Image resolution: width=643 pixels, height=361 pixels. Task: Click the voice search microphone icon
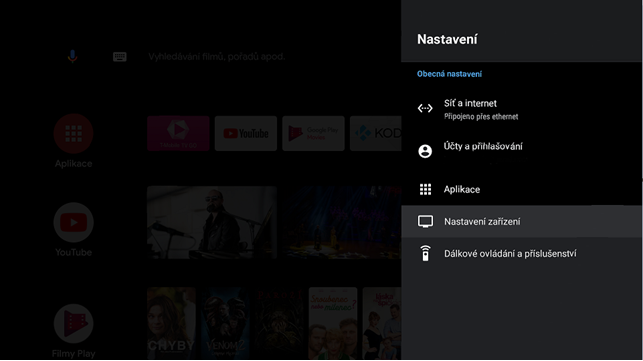point(73,56)
